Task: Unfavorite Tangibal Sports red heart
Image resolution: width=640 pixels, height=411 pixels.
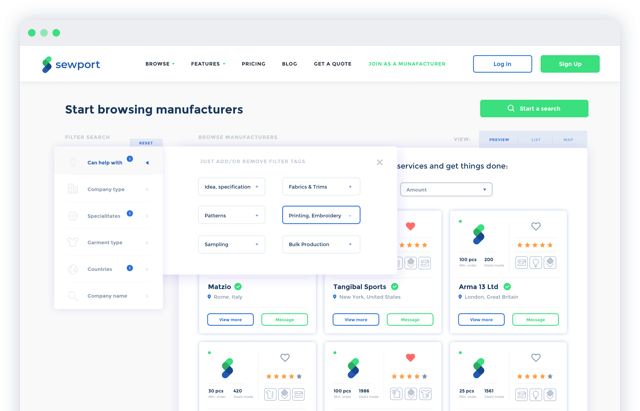Action: (410, 227)
